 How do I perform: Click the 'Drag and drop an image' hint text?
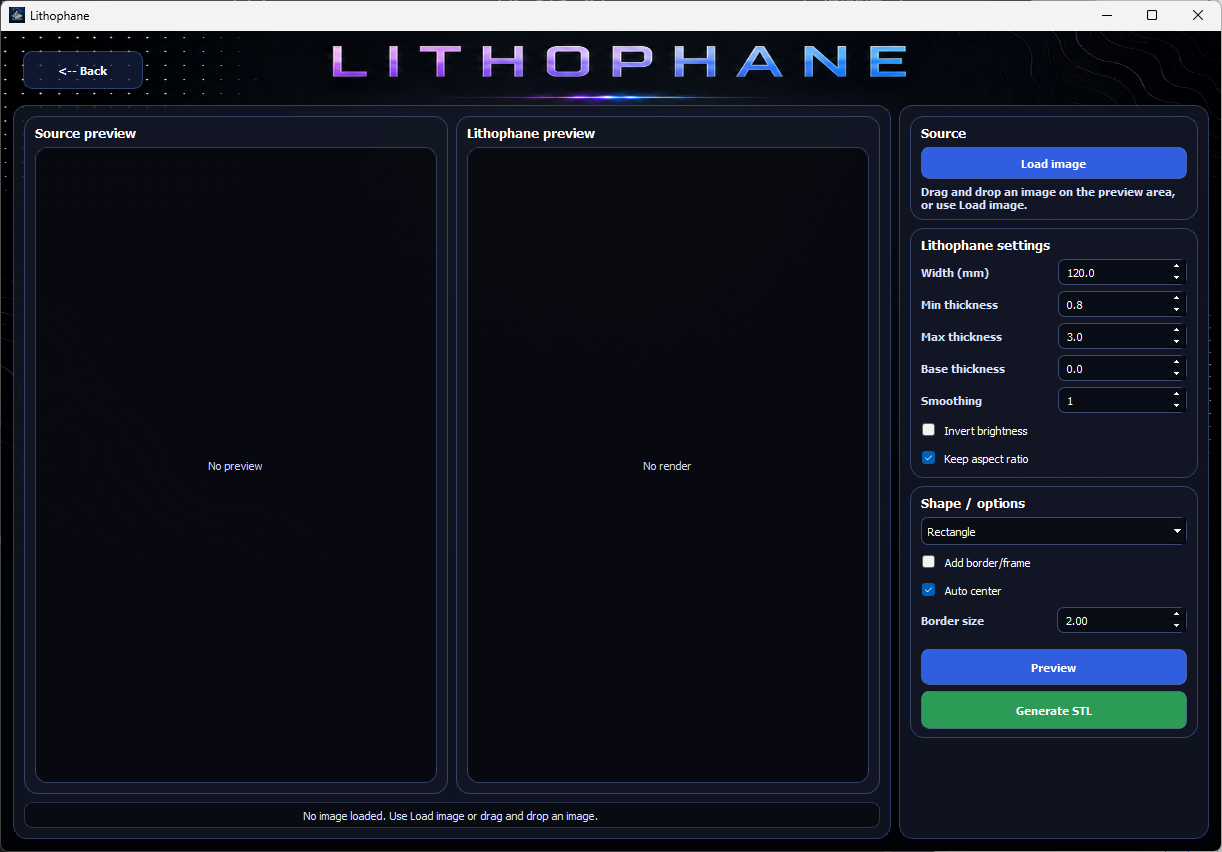pos(1048,198)
